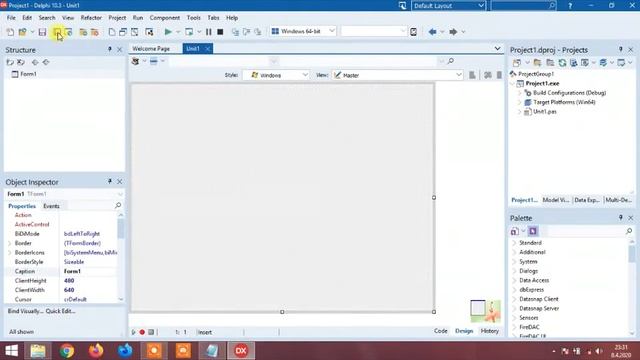Viewport: 640px width, 360px height.
Task: Pin the Structure panel
Action: tap(109, 49)
